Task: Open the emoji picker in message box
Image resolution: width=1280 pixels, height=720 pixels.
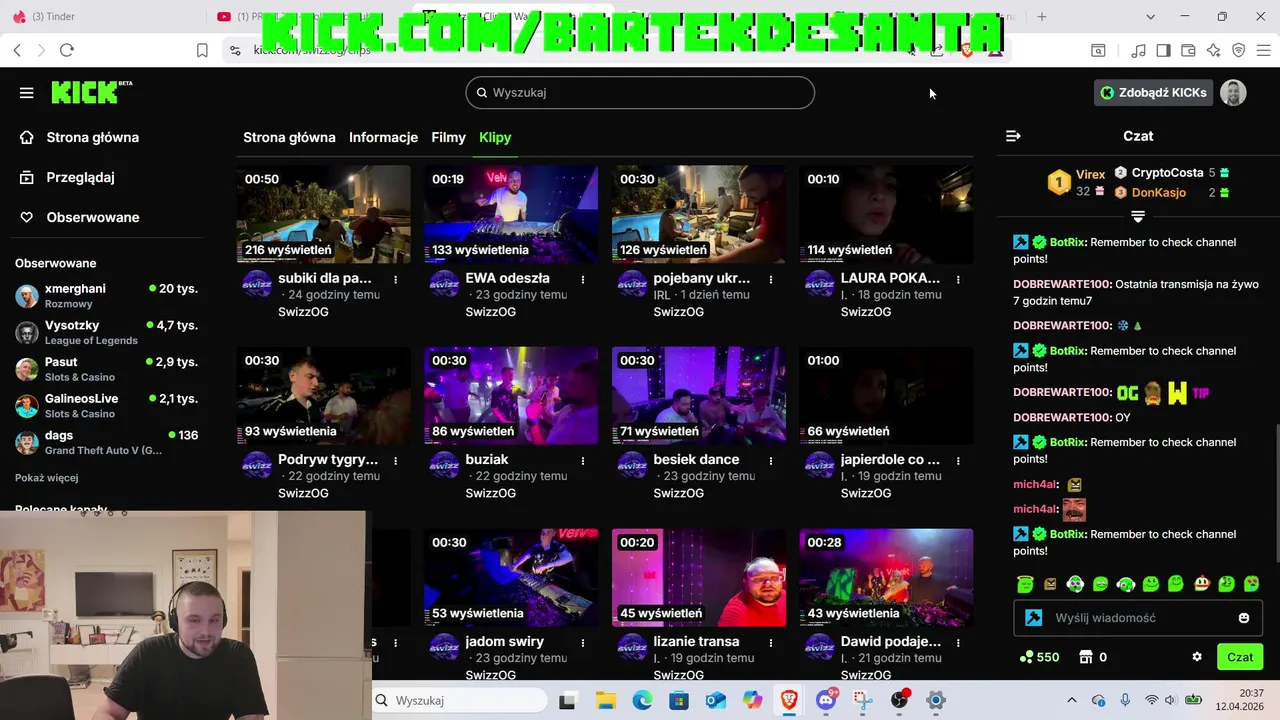Action: [1244, 618]
